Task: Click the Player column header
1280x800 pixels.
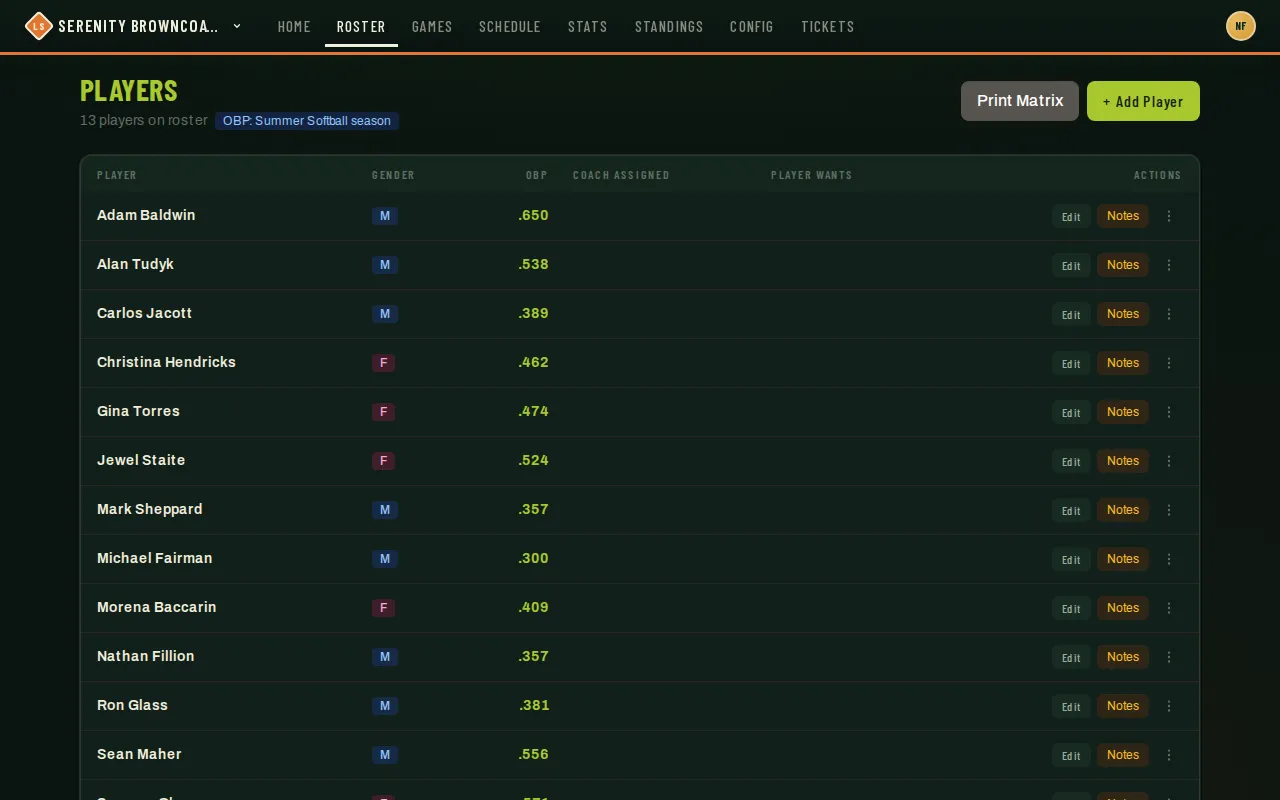Action: (117, 175)
